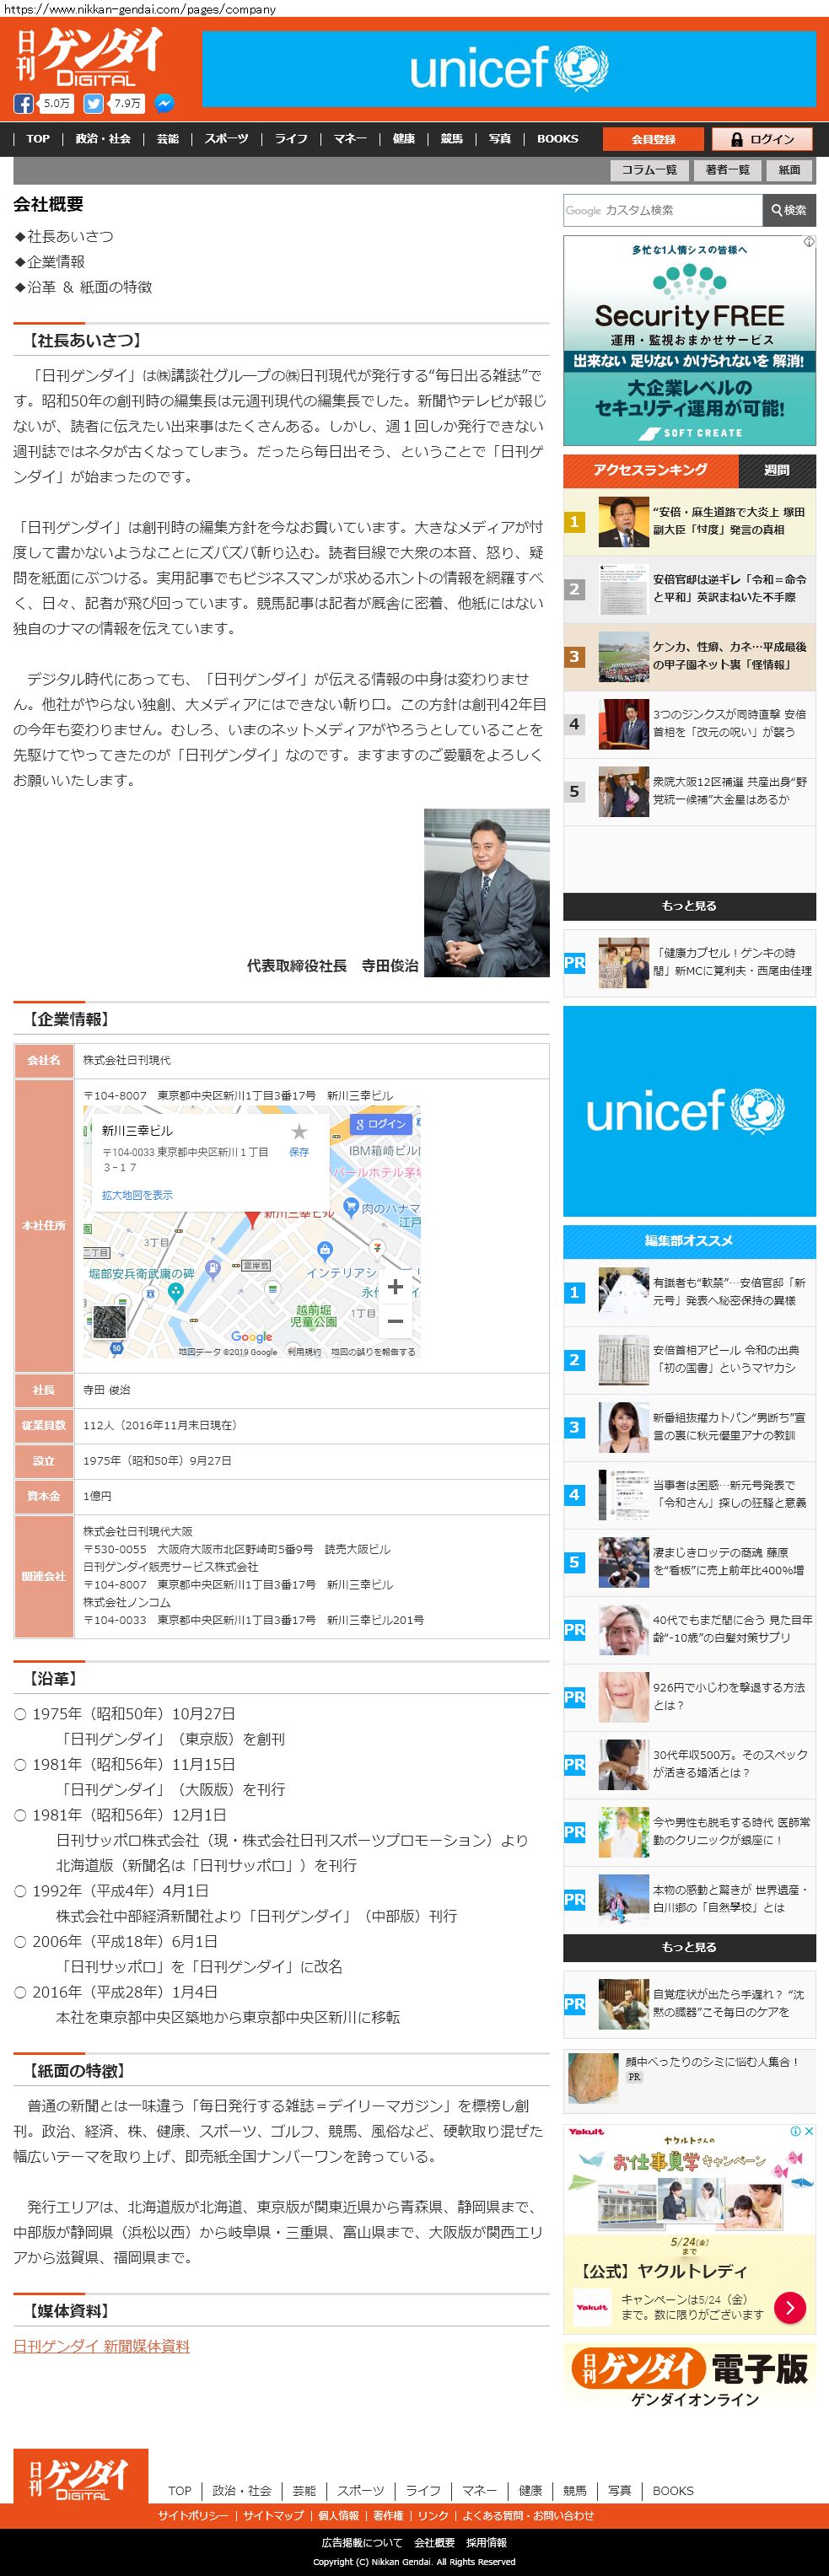Open 日刊ゲンダイ 新聞媒体資料 link
This screenshot has height=2576, width=829.
101,2346
